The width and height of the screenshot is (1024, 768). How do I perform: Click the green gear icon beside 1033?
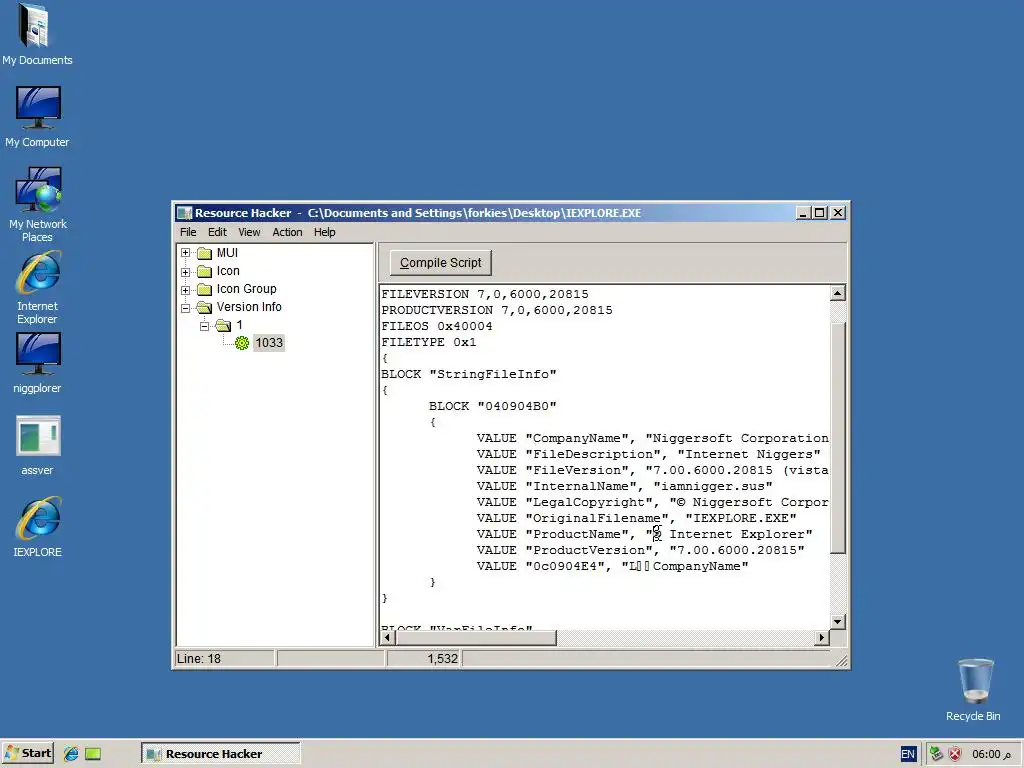(242, 343)
